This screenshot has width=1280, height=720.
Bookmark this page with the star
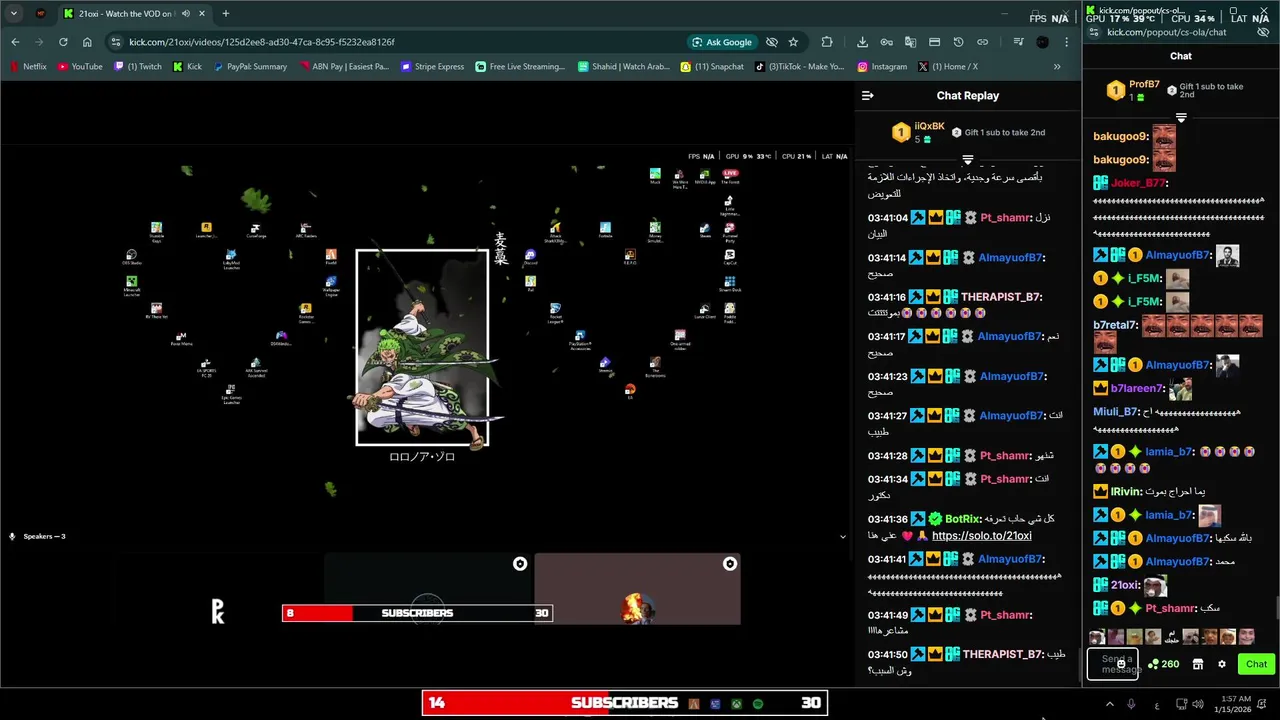pos(793,42)
